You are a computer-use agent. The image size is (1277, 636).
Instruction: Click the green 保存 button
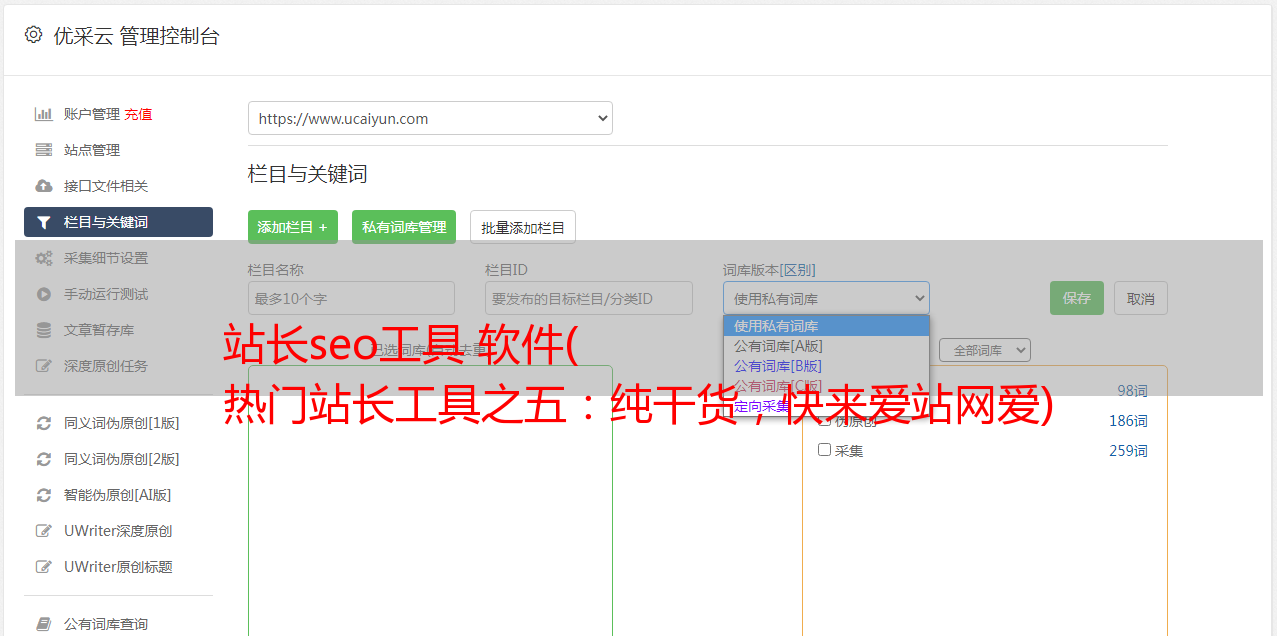(x=1077, y=298)
